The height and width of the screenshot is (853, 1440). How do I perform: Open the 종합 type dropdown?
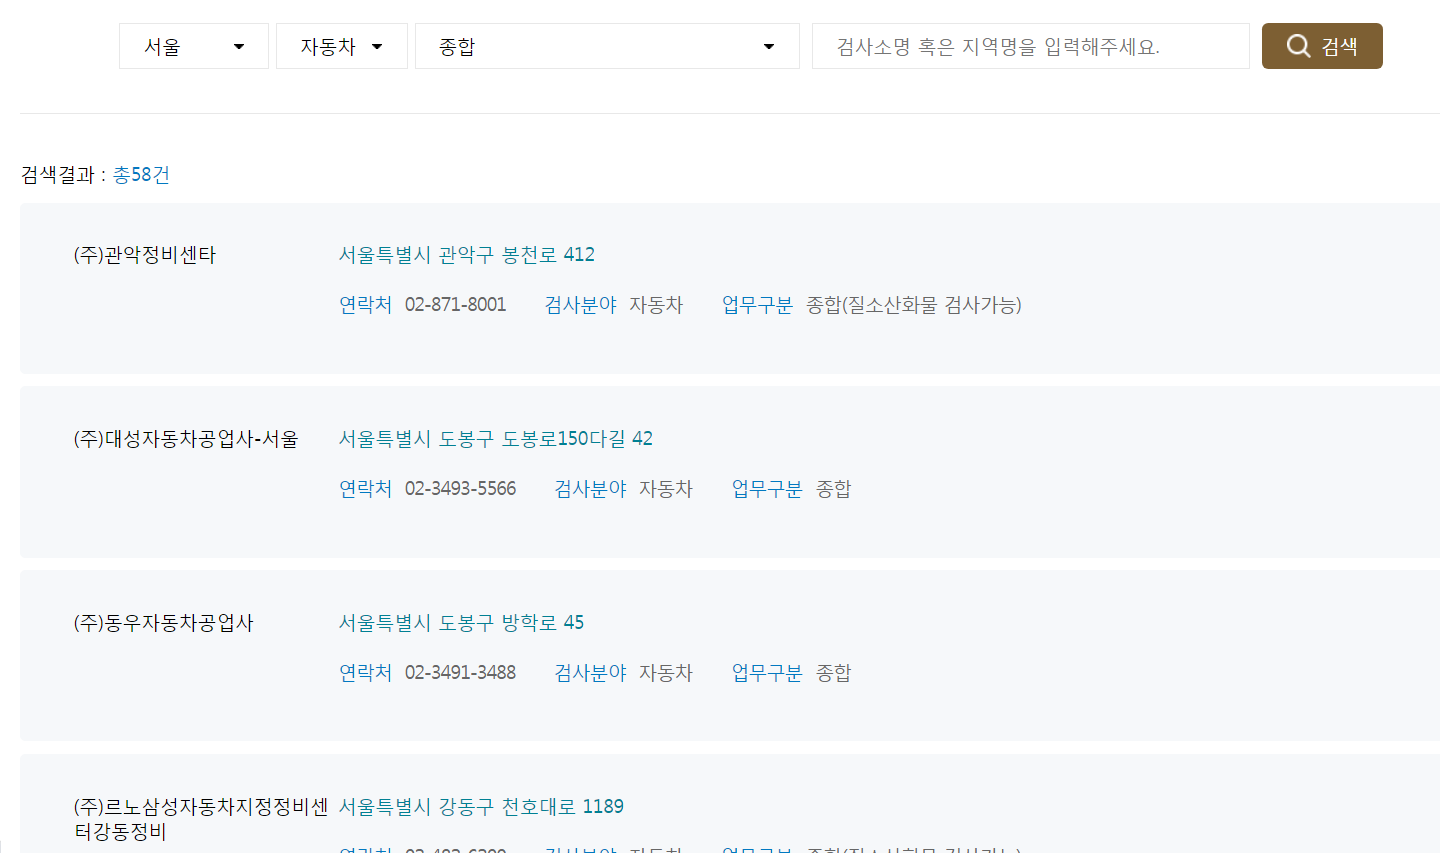pyautogui.click(x=607, y=46)
